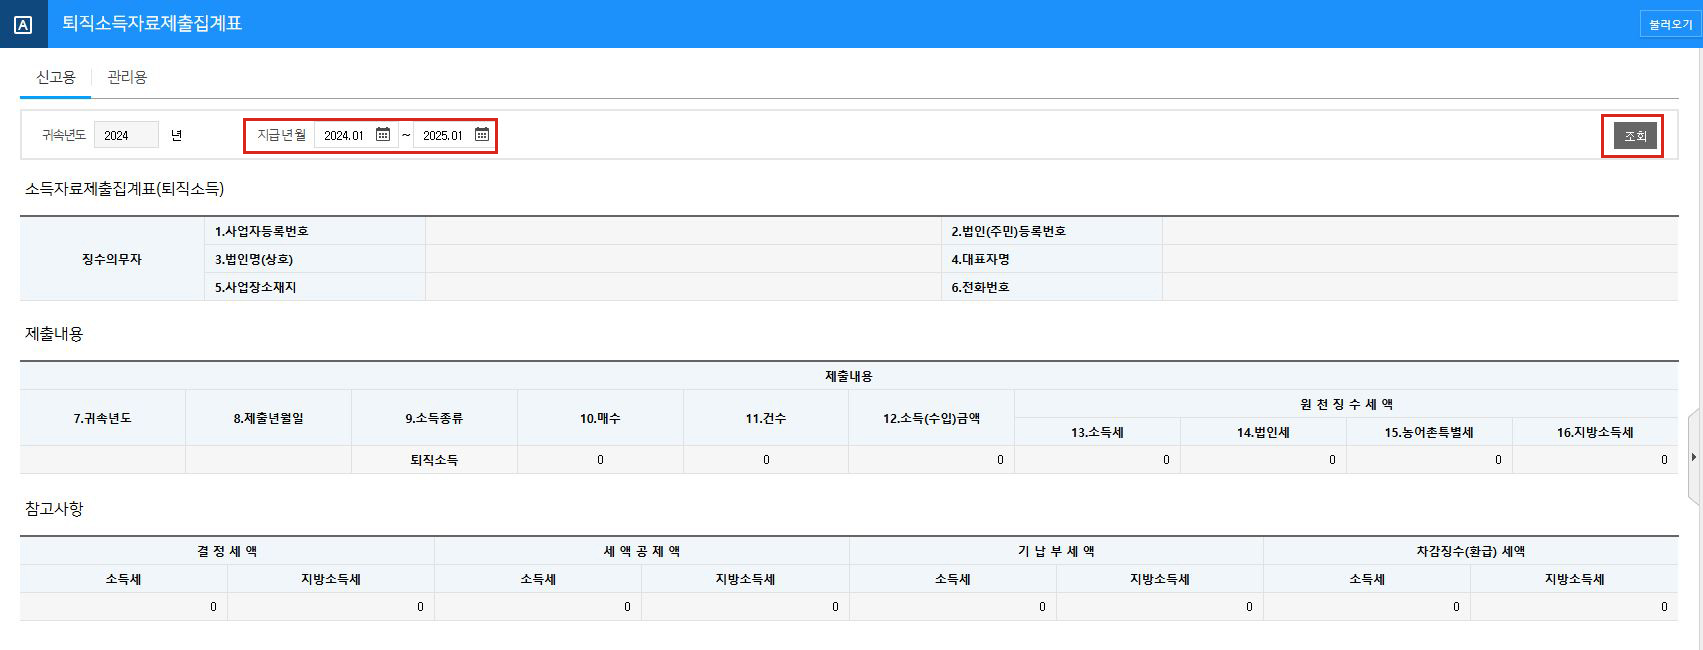Click the 13.소득세 column header

1097,432
